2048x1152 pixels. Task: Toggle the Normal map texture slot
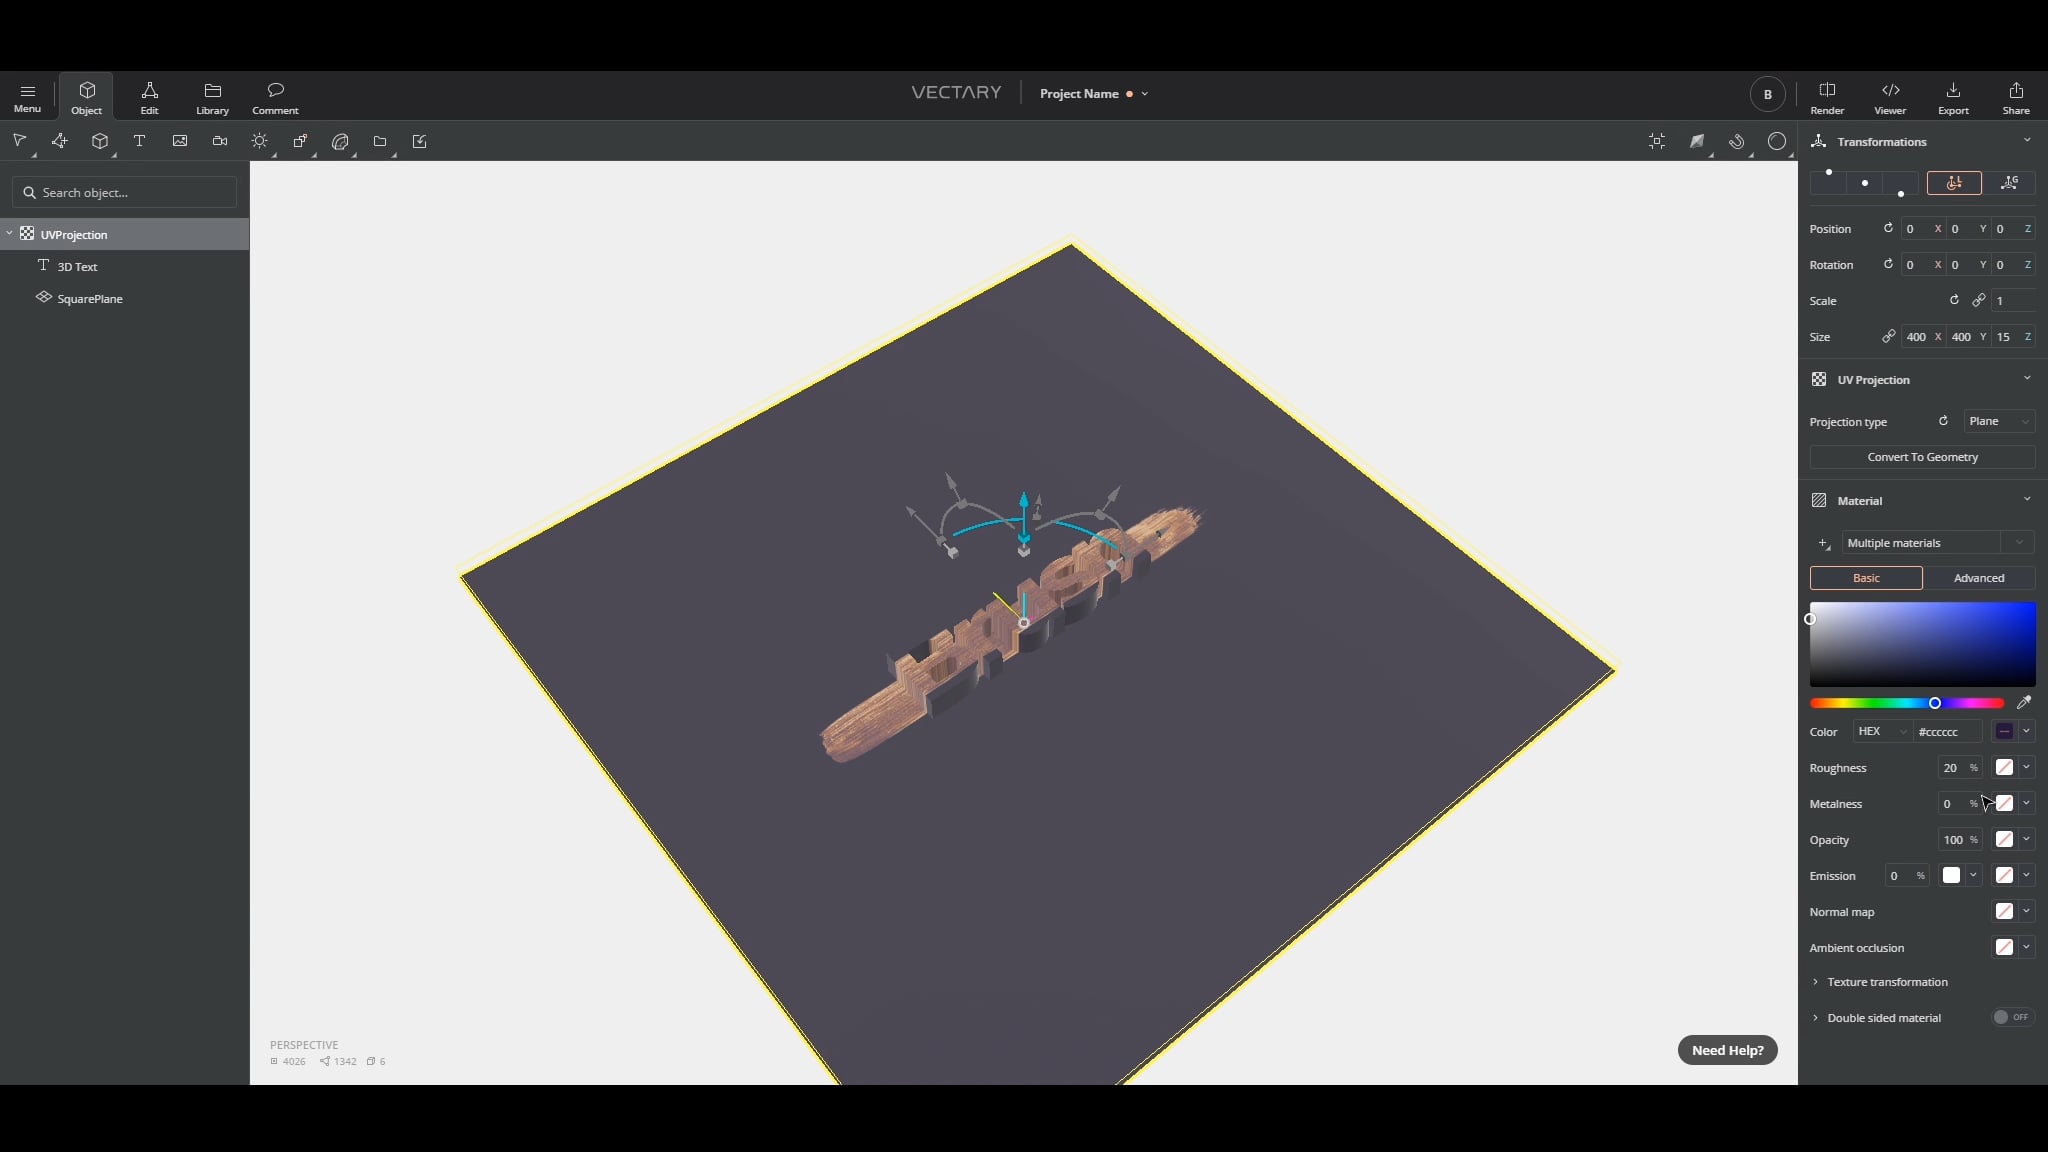[x=2005, y=911]
